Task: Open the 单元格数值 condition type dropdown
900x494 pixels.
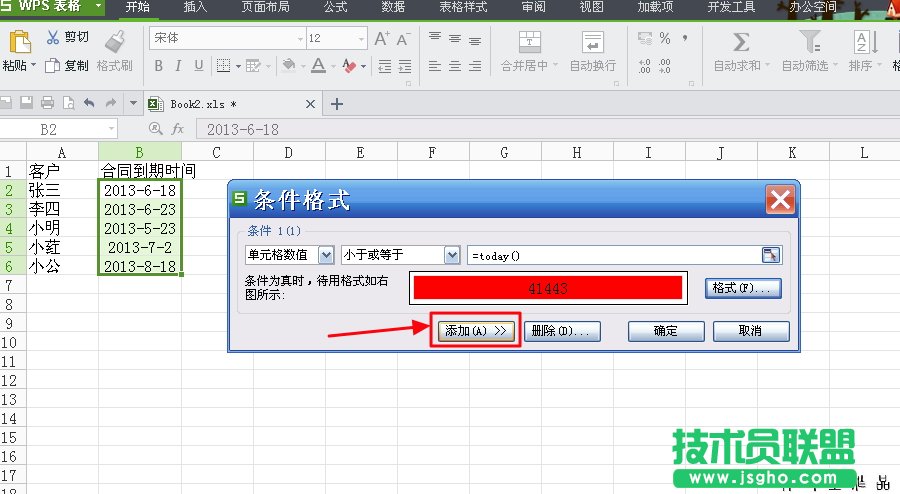Action: pos(326,255)
